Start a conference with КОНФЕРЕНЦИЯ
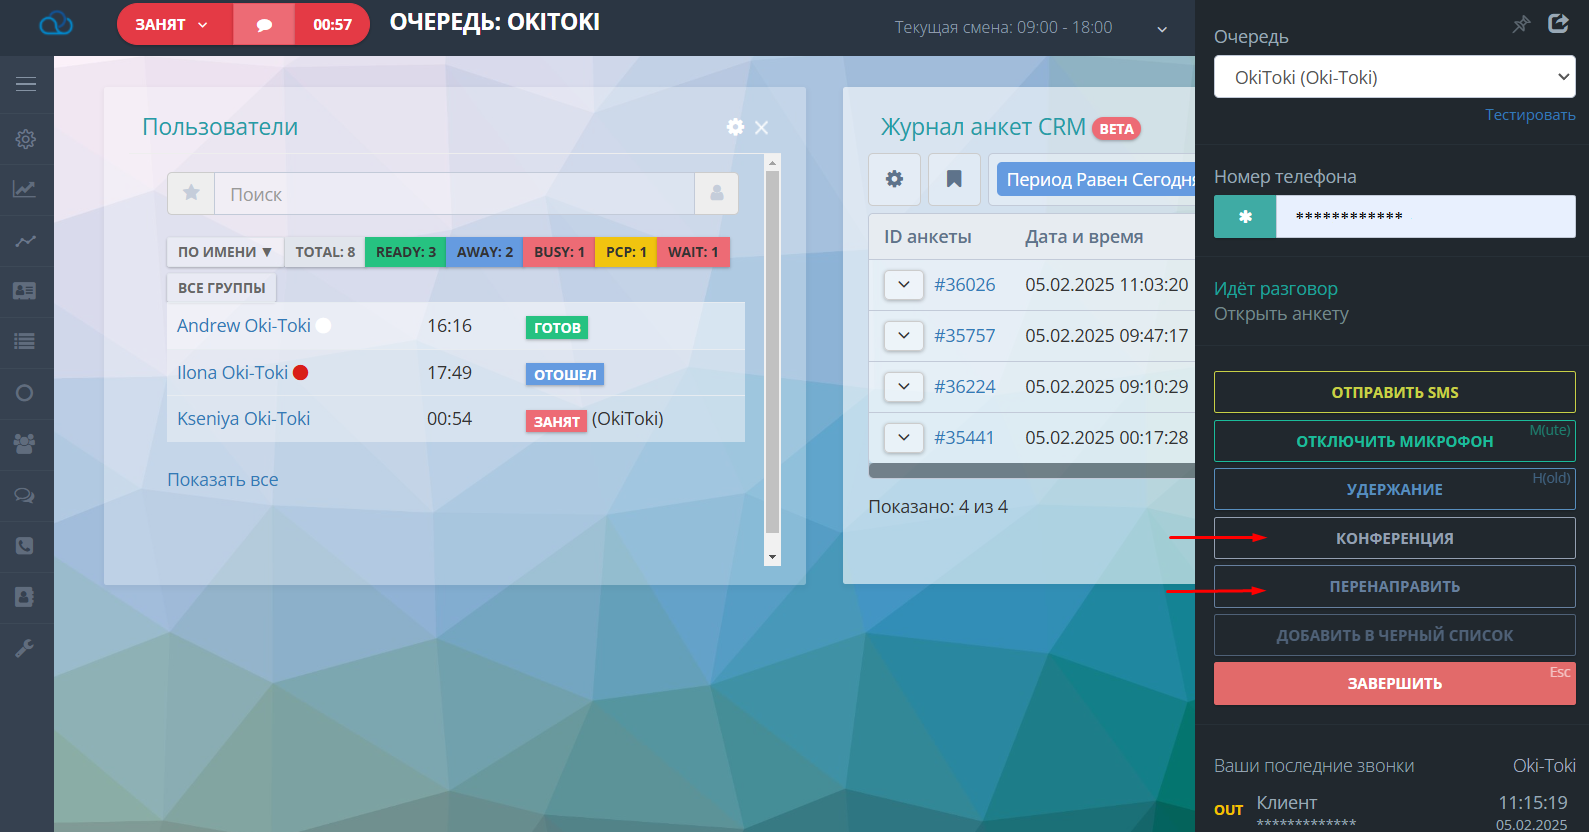This screenshot has height=832, width=1589. click(1395, 538)
